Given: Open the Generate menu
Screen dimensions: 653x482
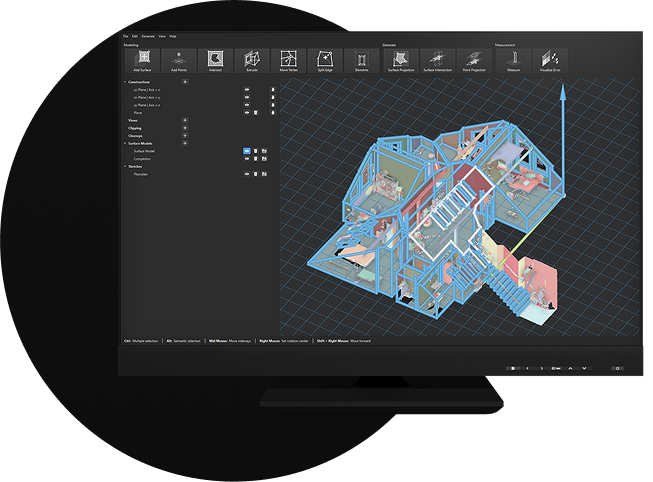Looking at the screenshot, I should (x=148, y=36).
